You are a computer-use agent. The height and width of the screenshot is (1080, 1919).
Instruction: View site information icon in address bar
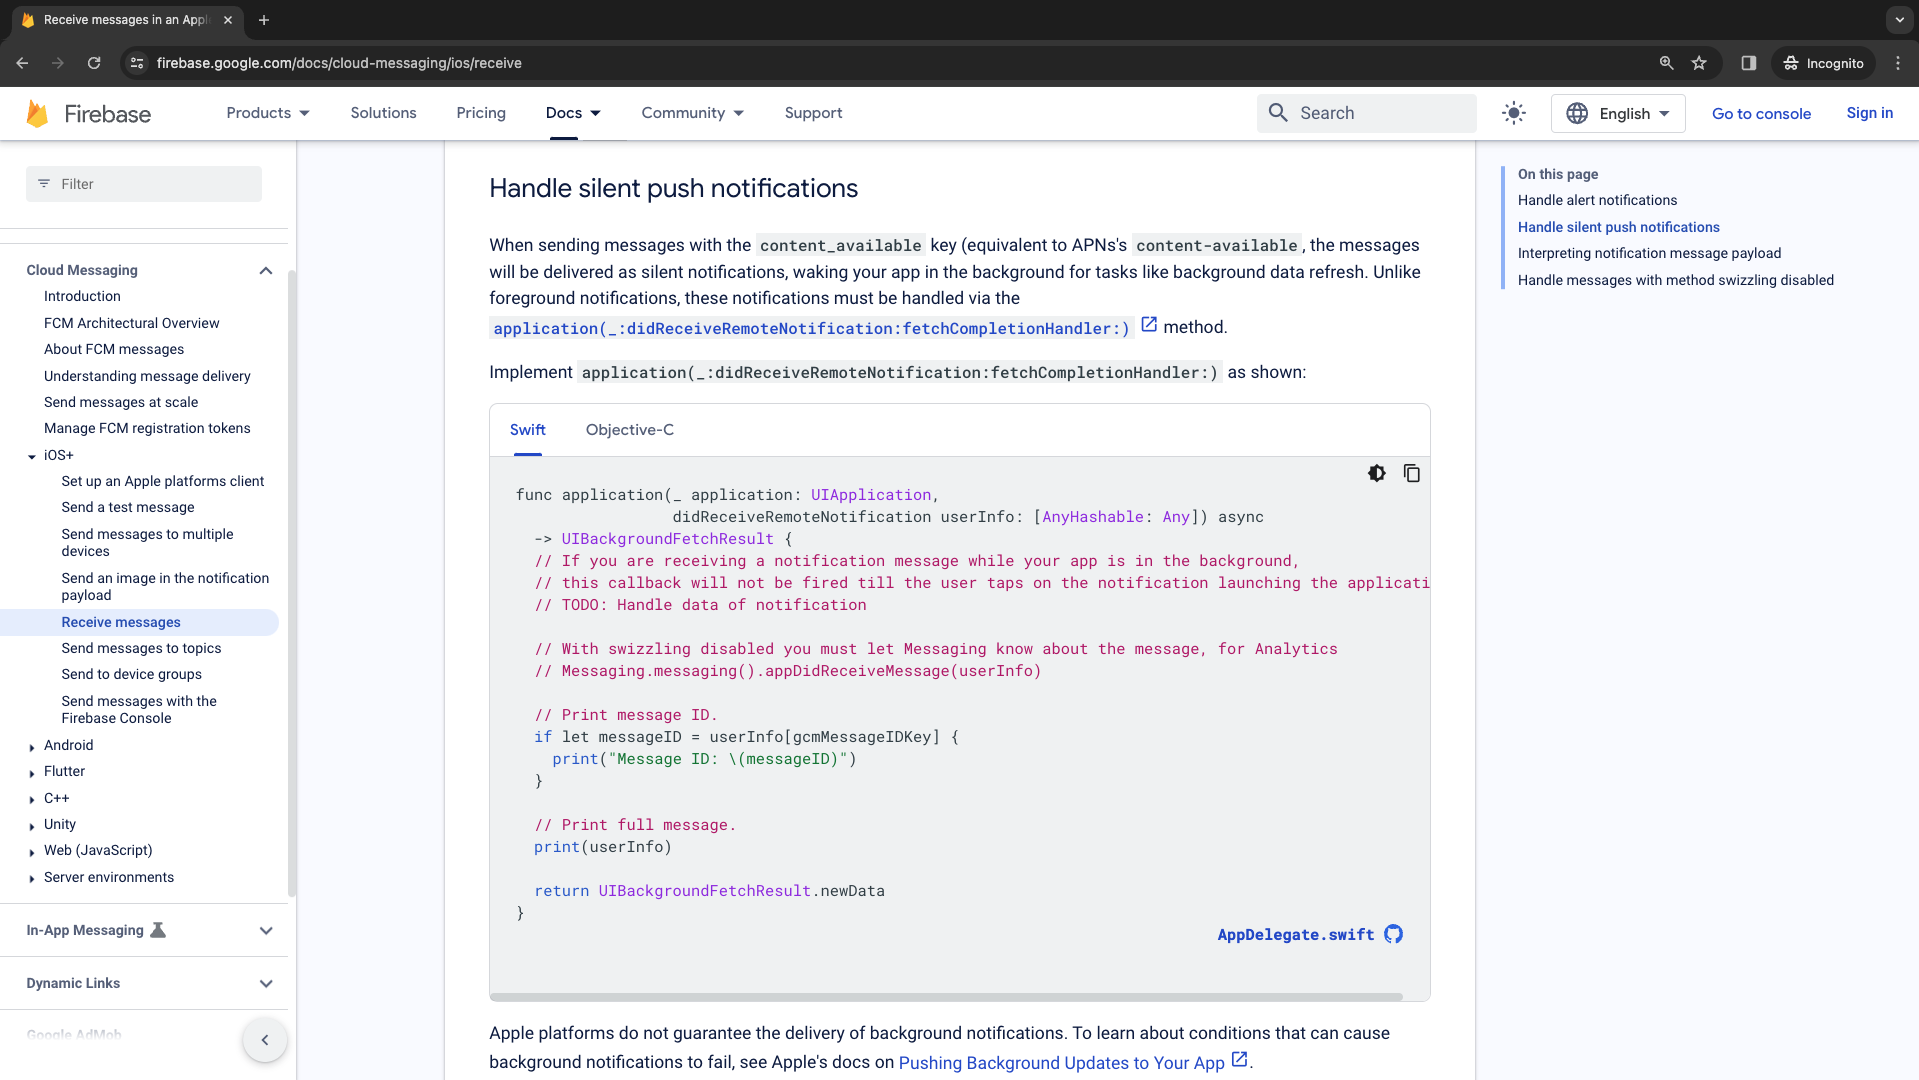(x=137, y=63)
